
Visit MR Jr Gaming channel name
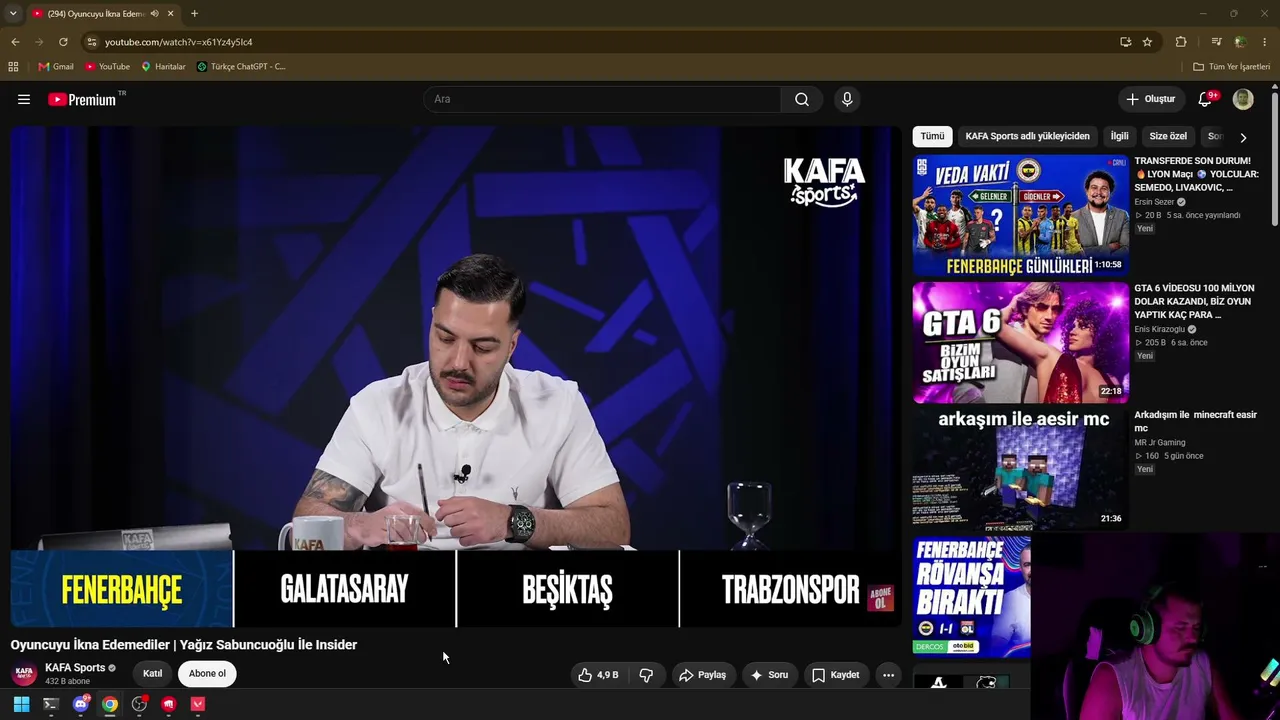coord(1160,442)
